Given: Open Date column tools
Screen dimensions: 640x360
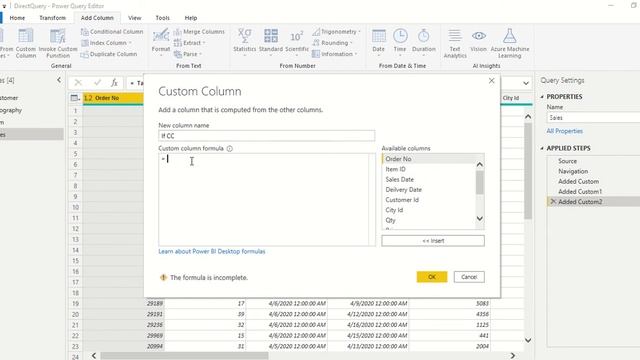Looking at the screenshot, I should 378,42.
